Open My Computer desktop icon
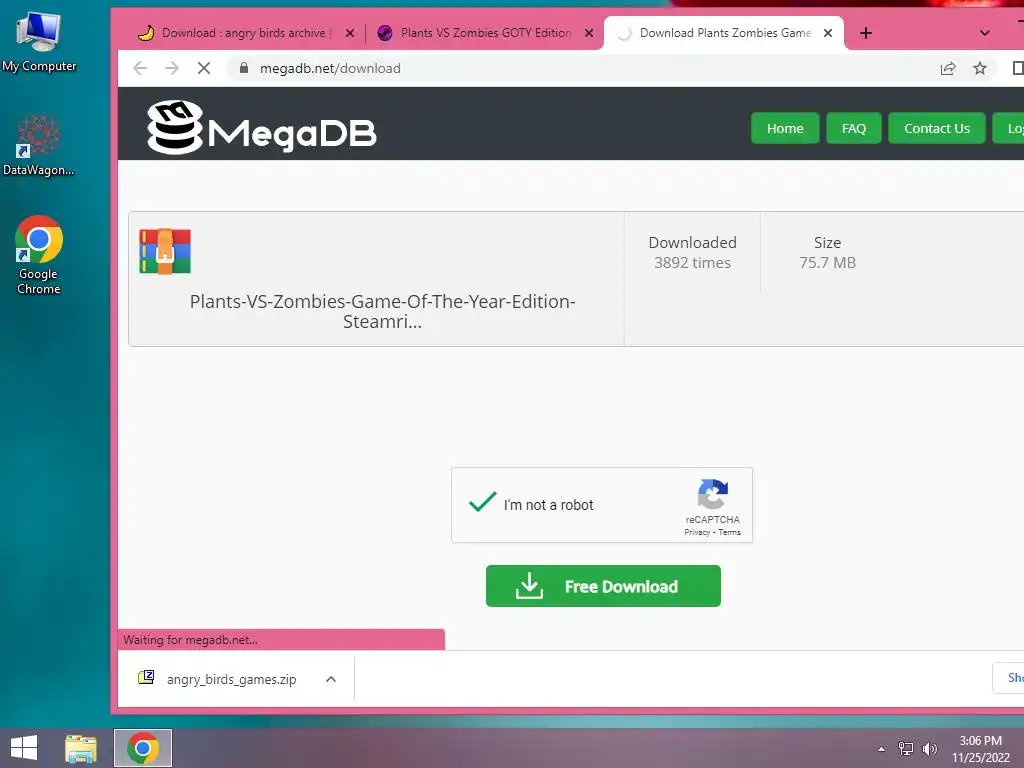This screenshot has height=768, width=1024. click(x=39, y=42)
